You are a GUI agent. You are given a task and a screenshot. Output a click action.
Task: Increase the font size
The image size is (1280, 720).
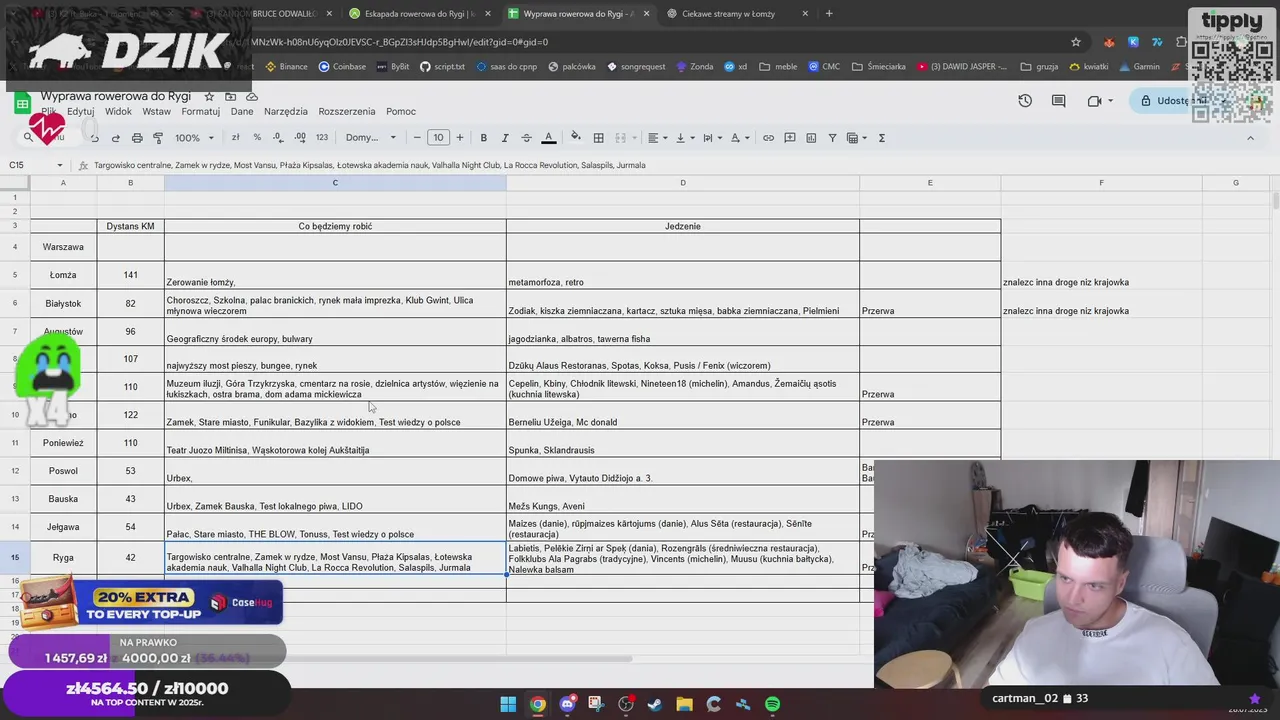coord(460,138)
